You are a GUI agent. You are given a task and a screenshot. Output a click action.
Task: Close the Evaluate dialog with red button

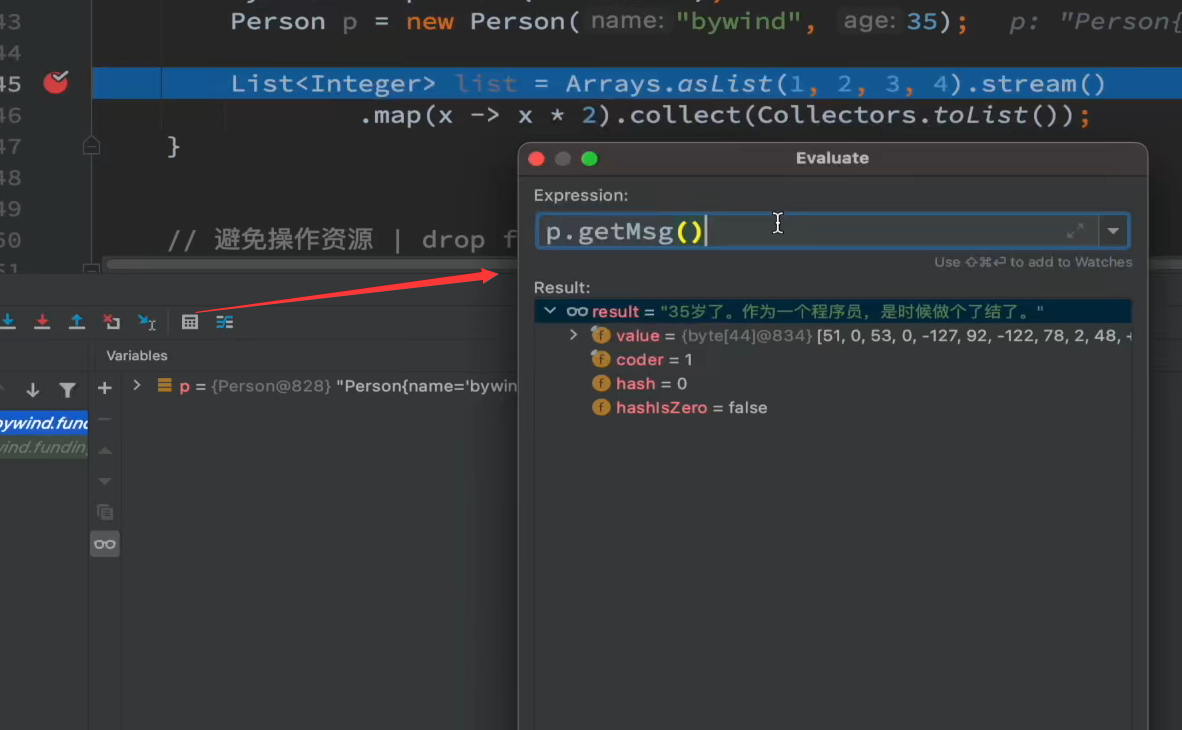[x=537, y=158]
